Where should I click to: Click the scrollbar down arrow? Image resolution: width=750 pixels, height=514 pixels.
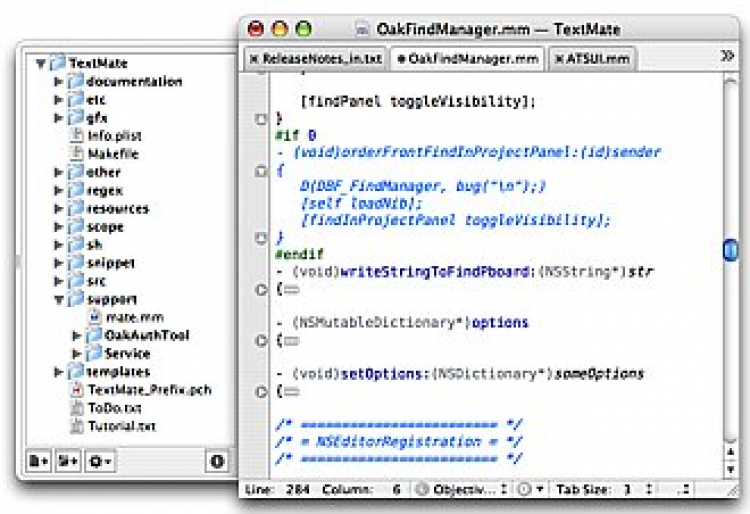click(x=730, y=469)
